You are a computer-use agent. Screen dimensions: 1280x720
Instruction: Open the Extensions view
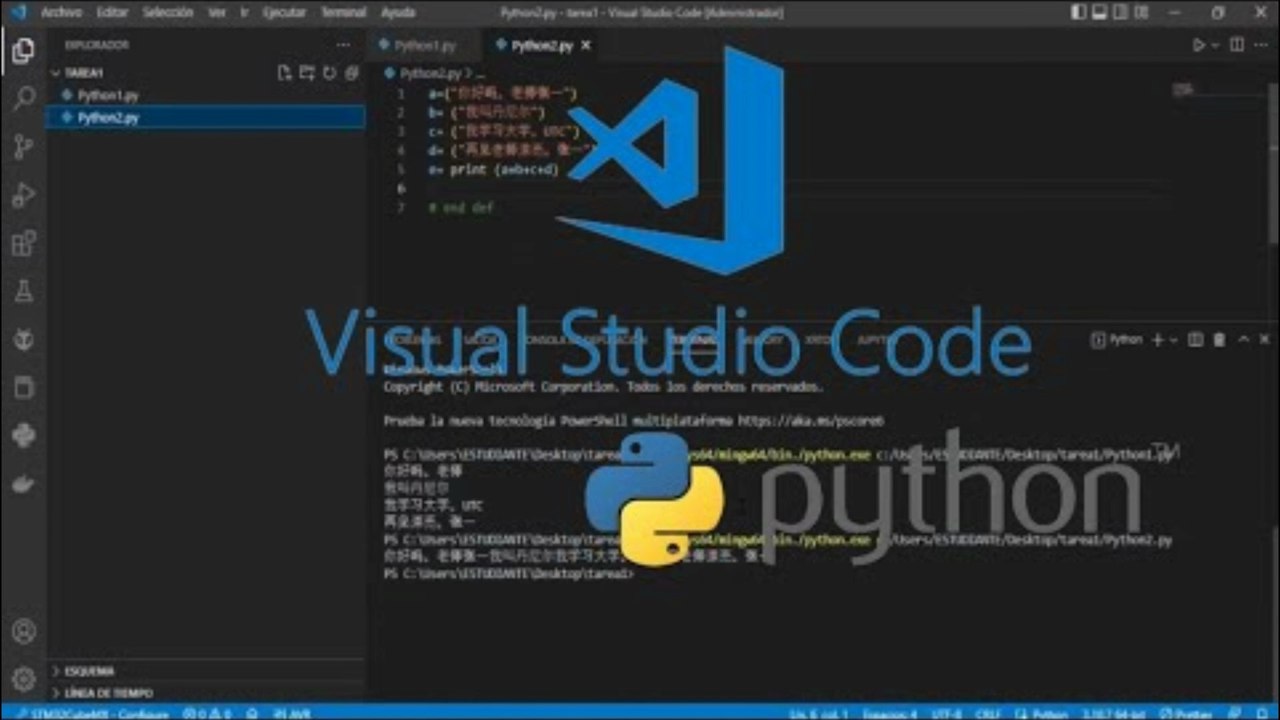[x=23, y=243]
